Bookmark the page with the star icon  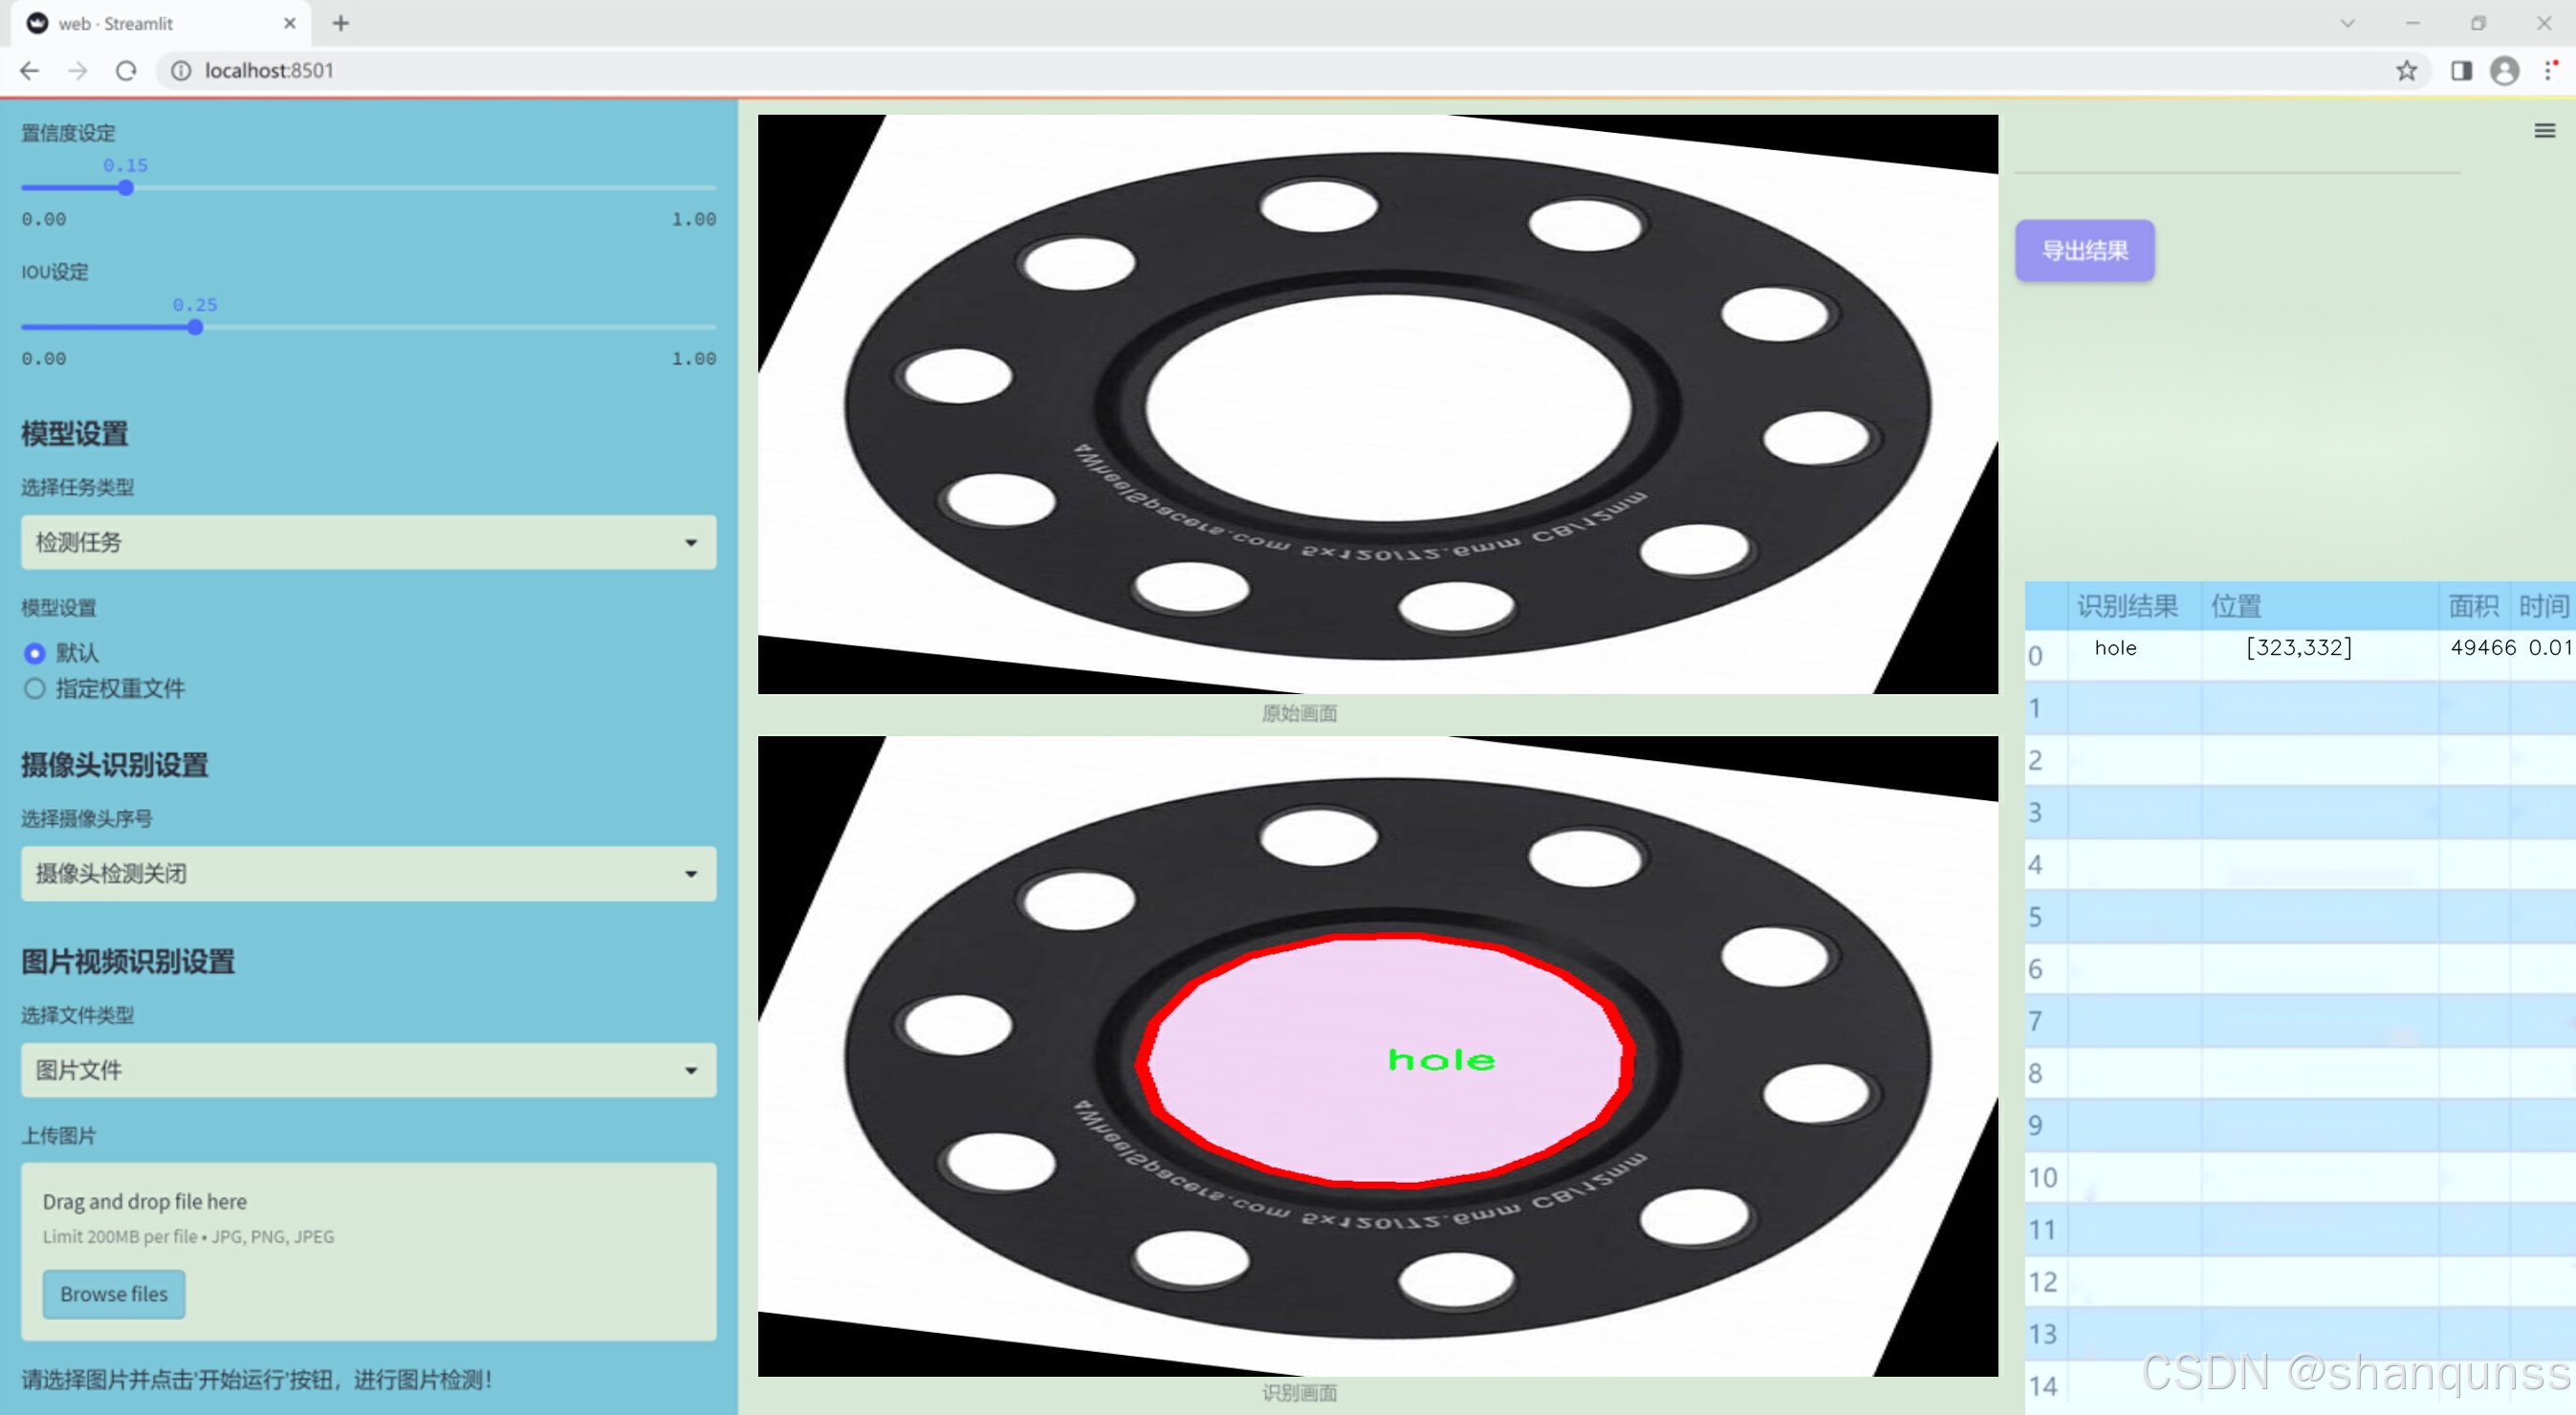(x=2406, y=71)
